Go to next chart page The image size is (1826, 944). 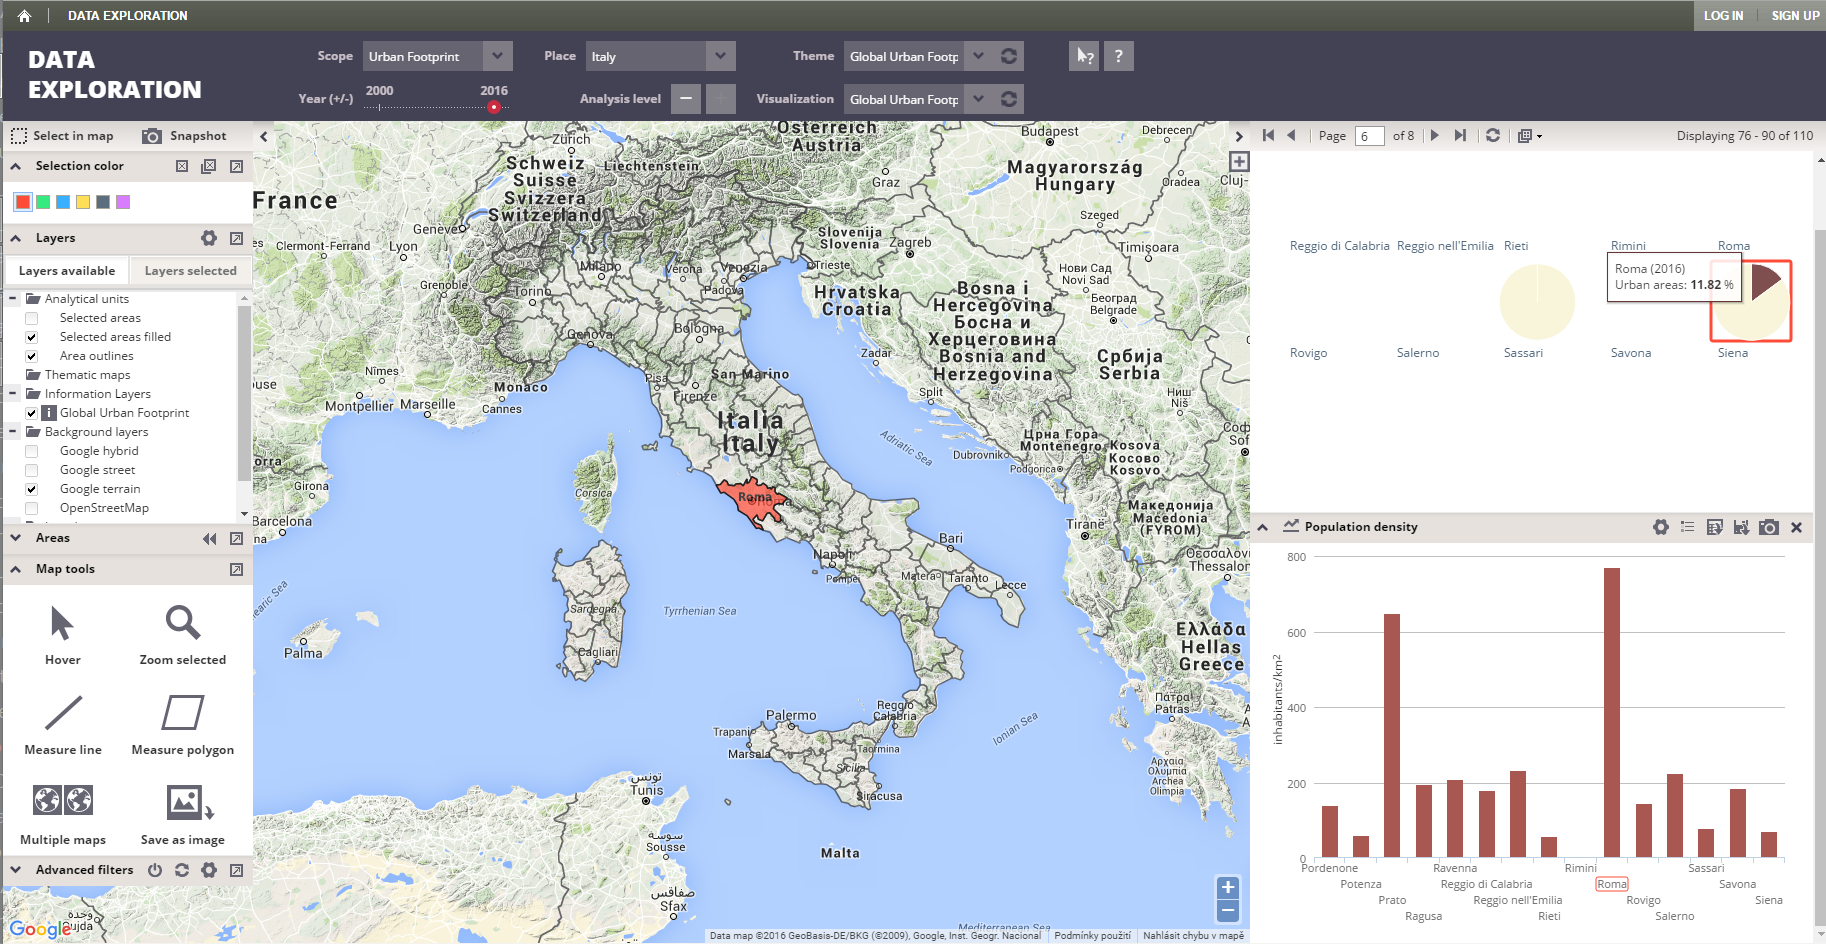pos(1435,135)
